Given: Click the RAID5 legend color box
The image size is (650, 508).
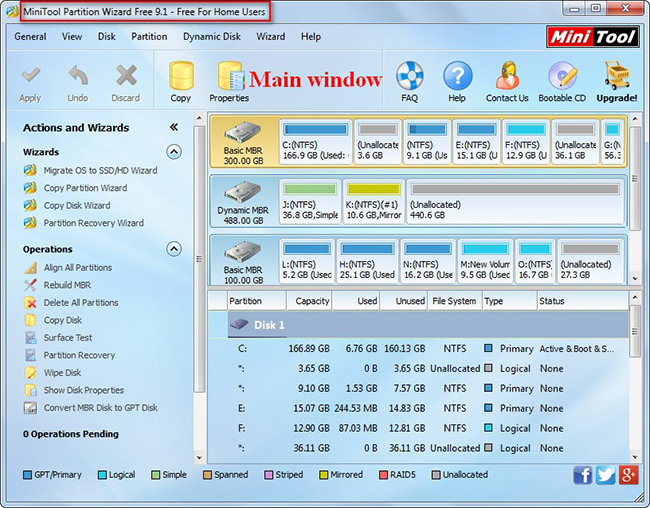Looking at the screenshot, I should pyautogui.click(x=383, y=475).
